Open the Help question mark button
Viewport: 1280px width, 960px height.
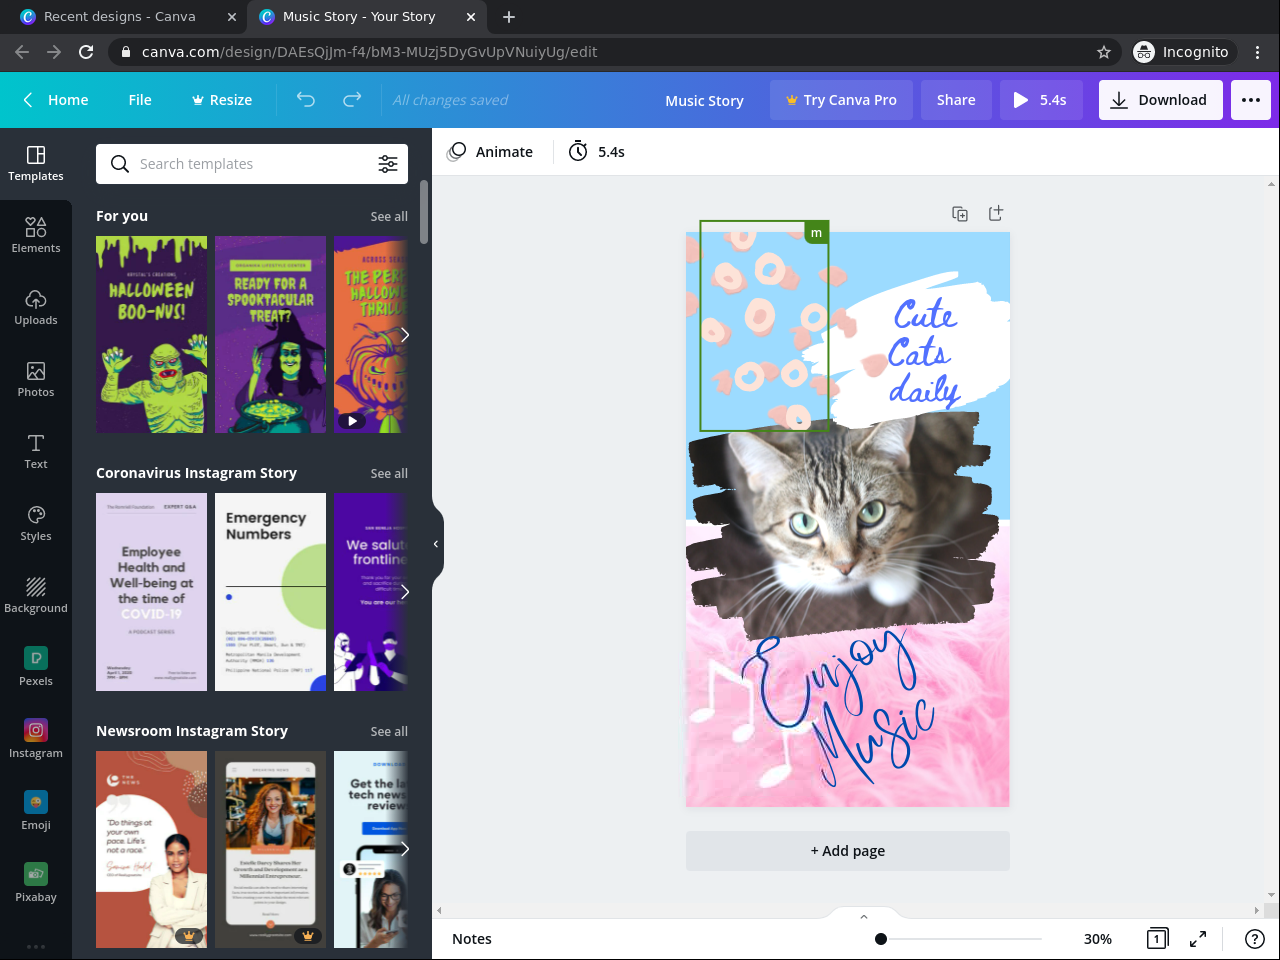pos(1254,938)
